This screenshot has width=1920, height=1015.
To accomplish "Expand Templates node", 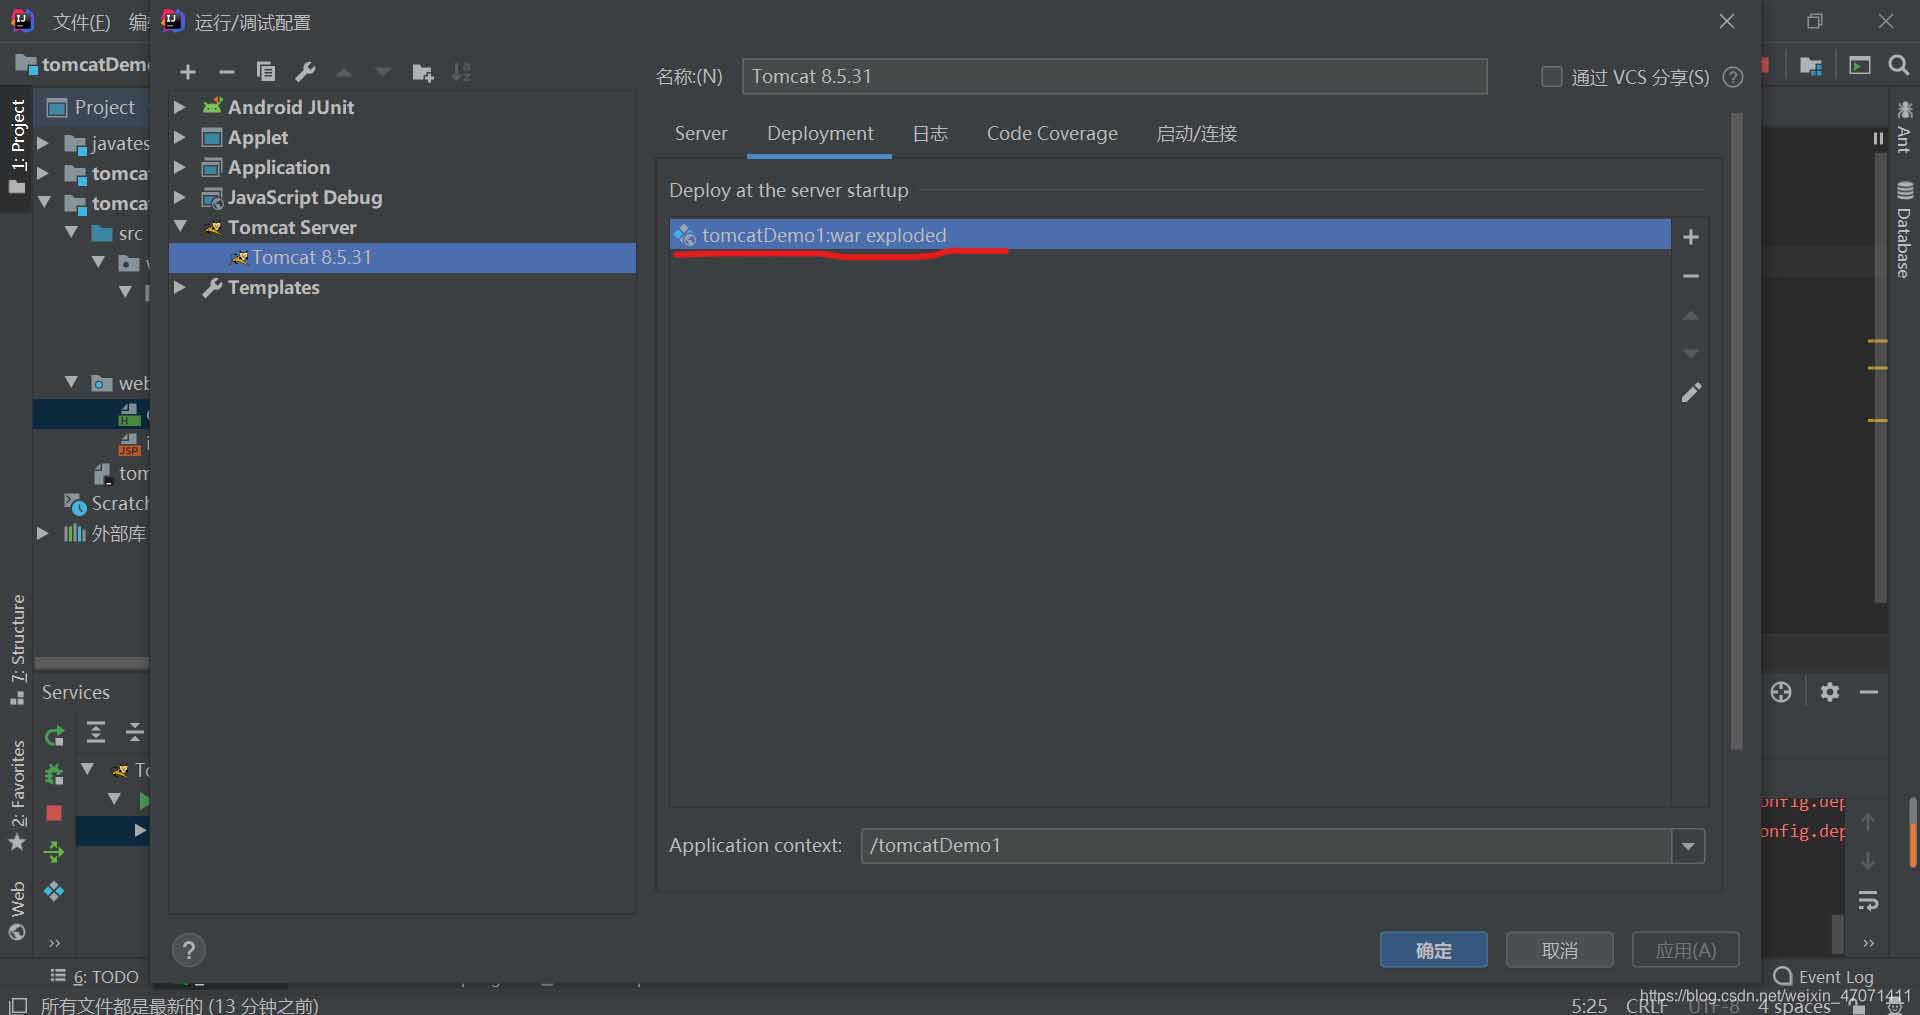I will (180, 287).
